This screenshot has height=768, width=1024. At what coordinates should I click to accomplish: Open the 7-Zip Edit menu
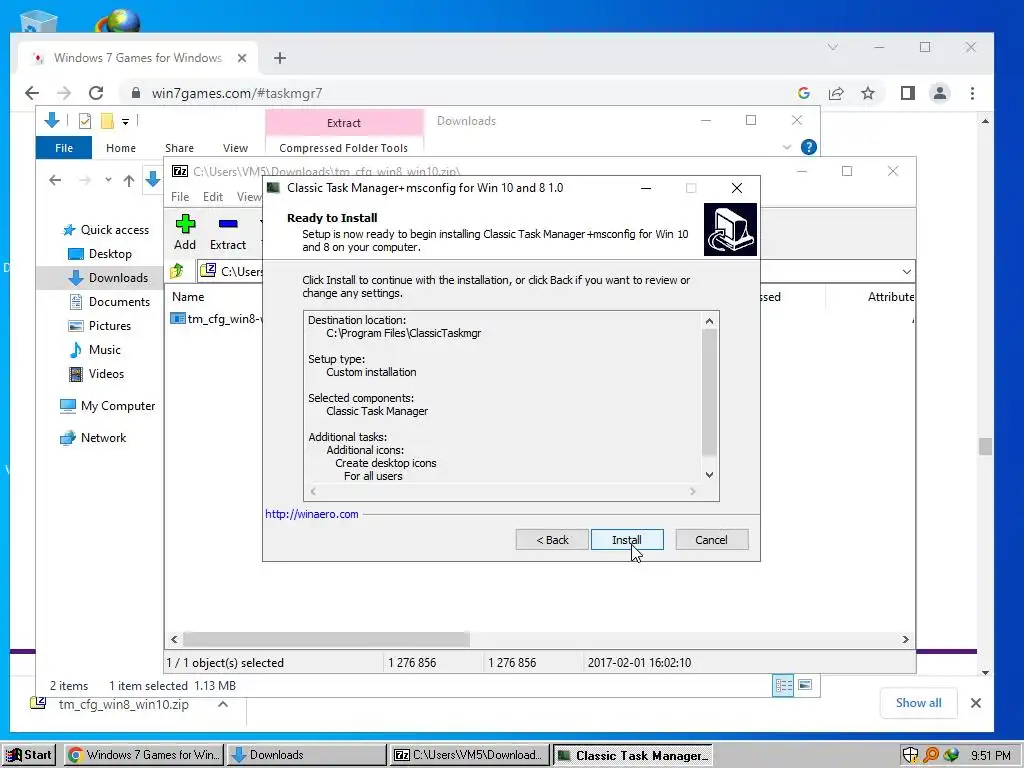[213, 197]
